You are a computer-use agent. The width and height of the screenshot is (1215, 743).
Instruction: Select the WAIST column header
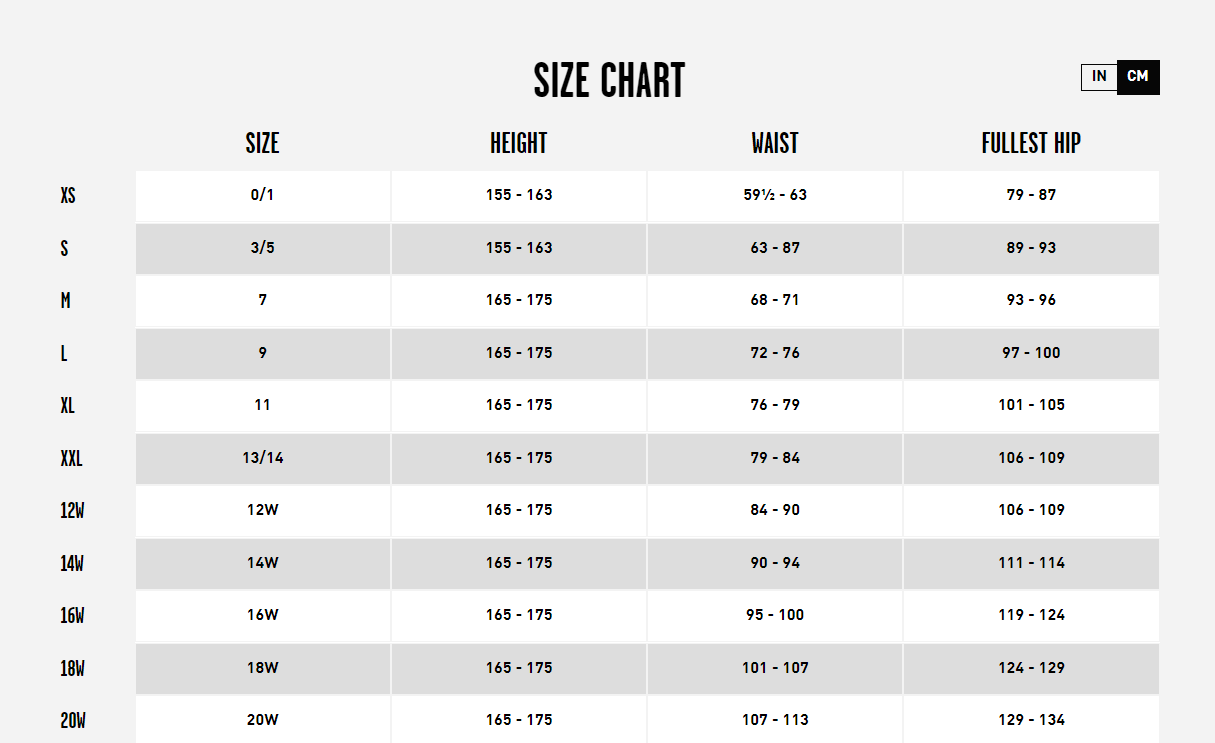tap(775, 143)
